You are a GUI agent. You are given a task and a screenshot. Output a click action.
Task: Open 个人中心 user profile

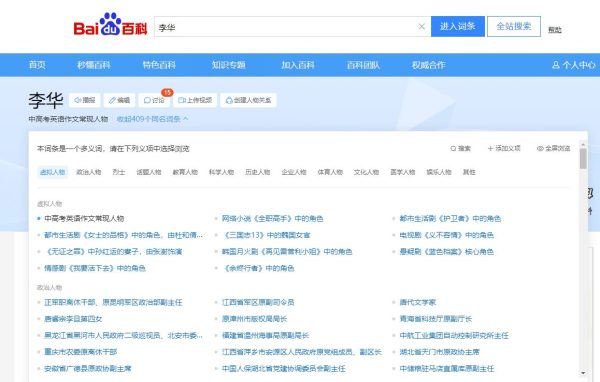tap(573, 65)
